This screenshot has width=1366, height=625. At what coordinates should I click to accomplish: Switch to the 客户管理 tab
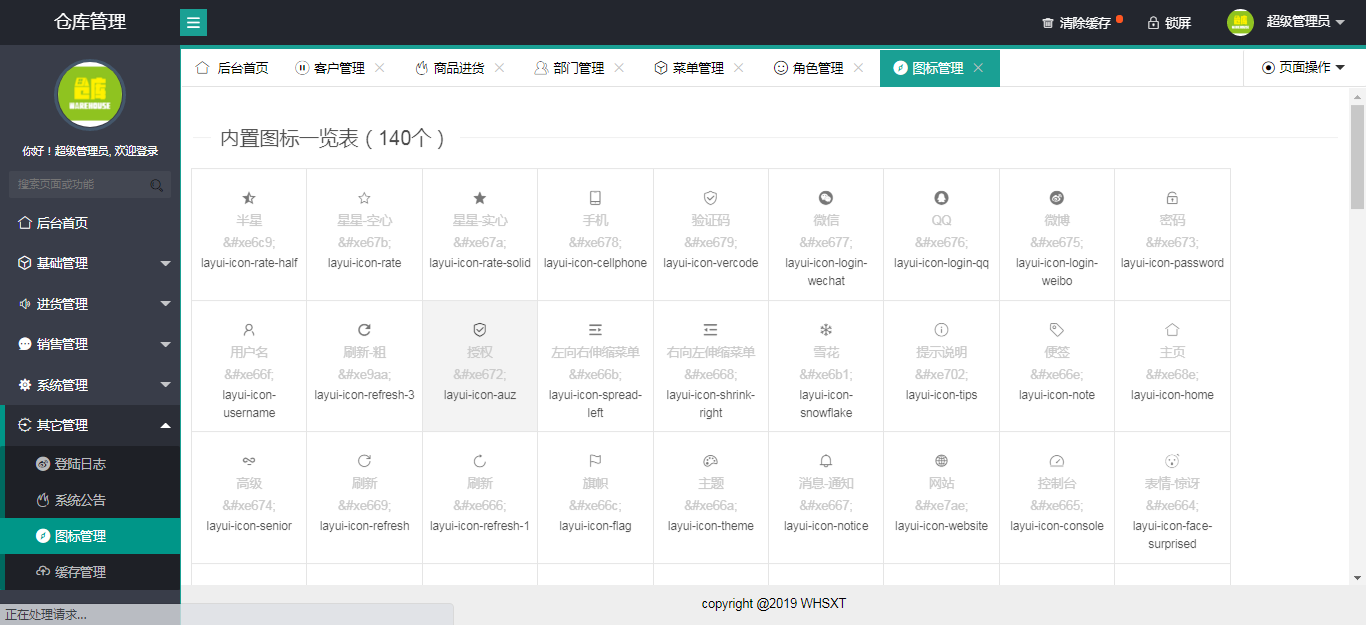tap(334, 68)
